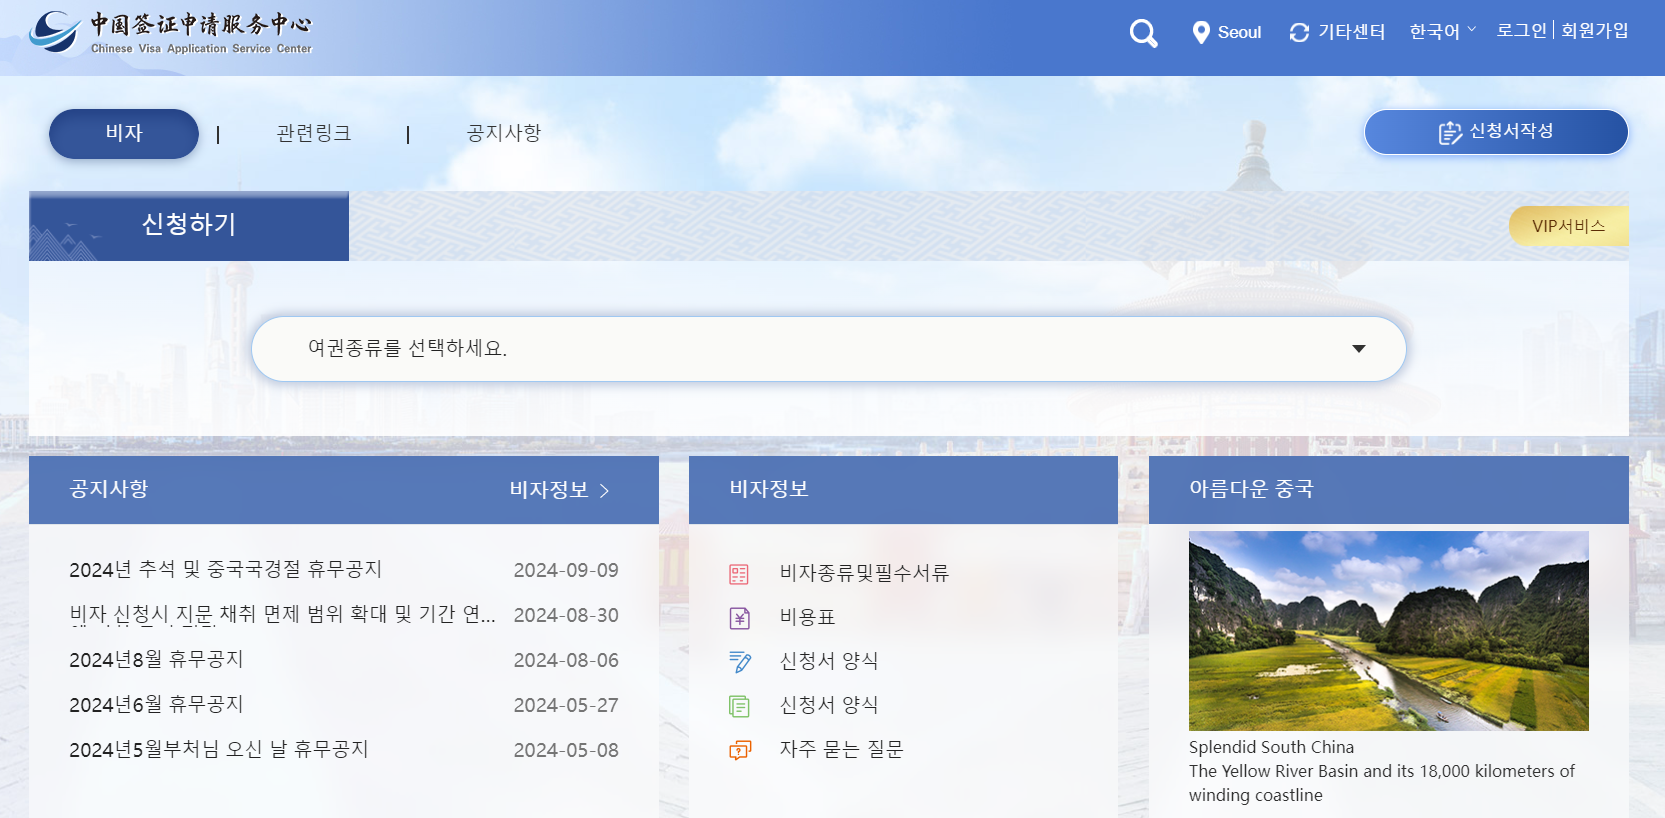1665x818 pixels.
Task: Switch to the 공지사항 tab
Action: (x=504, y=133)
